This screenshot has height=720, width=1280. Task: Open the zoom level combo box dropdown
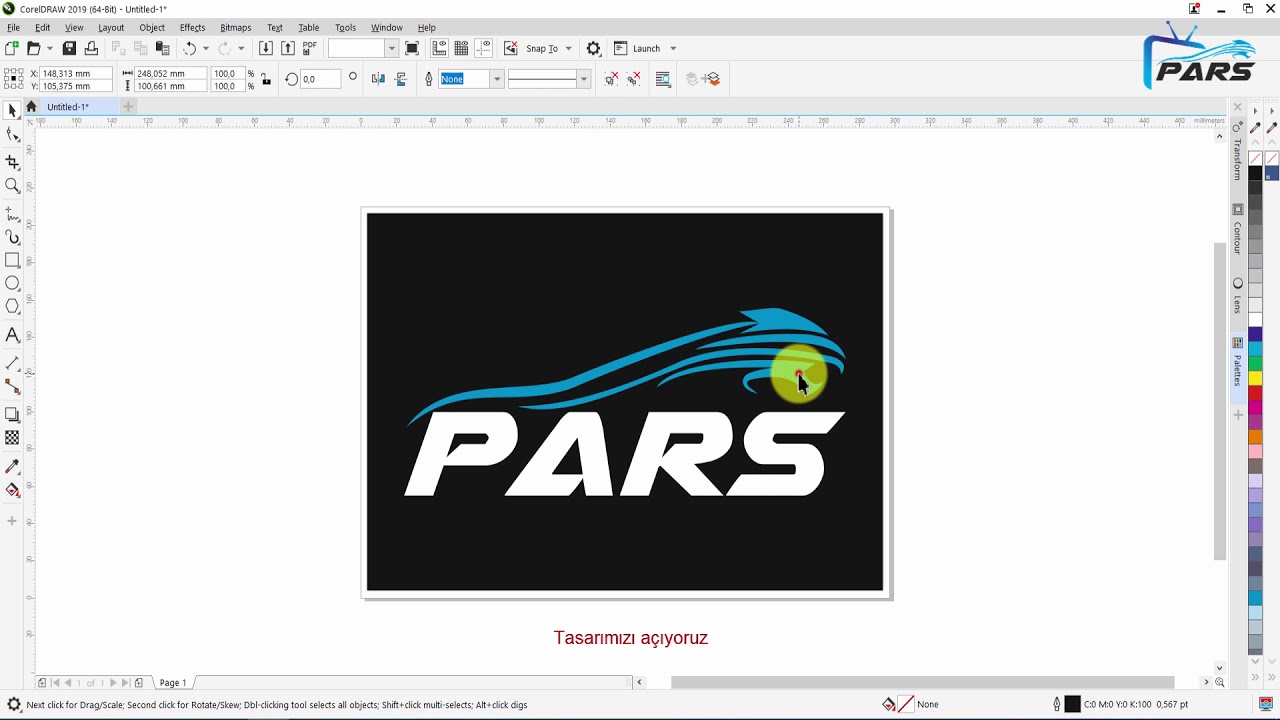pos(391,48)
